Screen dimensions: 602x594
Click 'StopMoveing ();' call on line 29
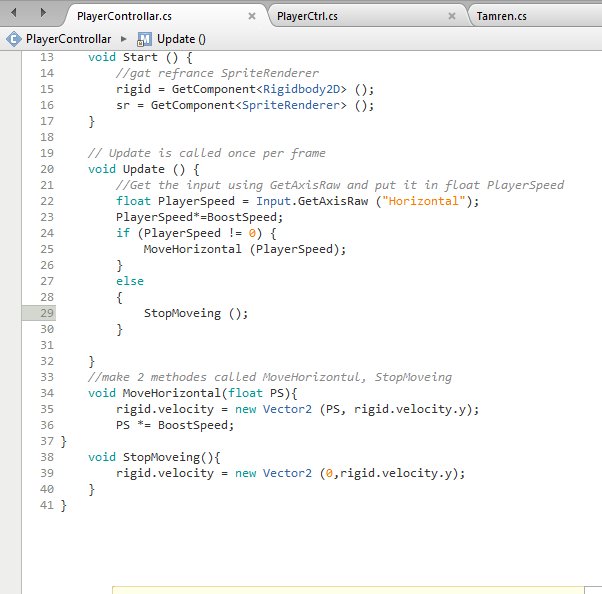pos(196,313)
